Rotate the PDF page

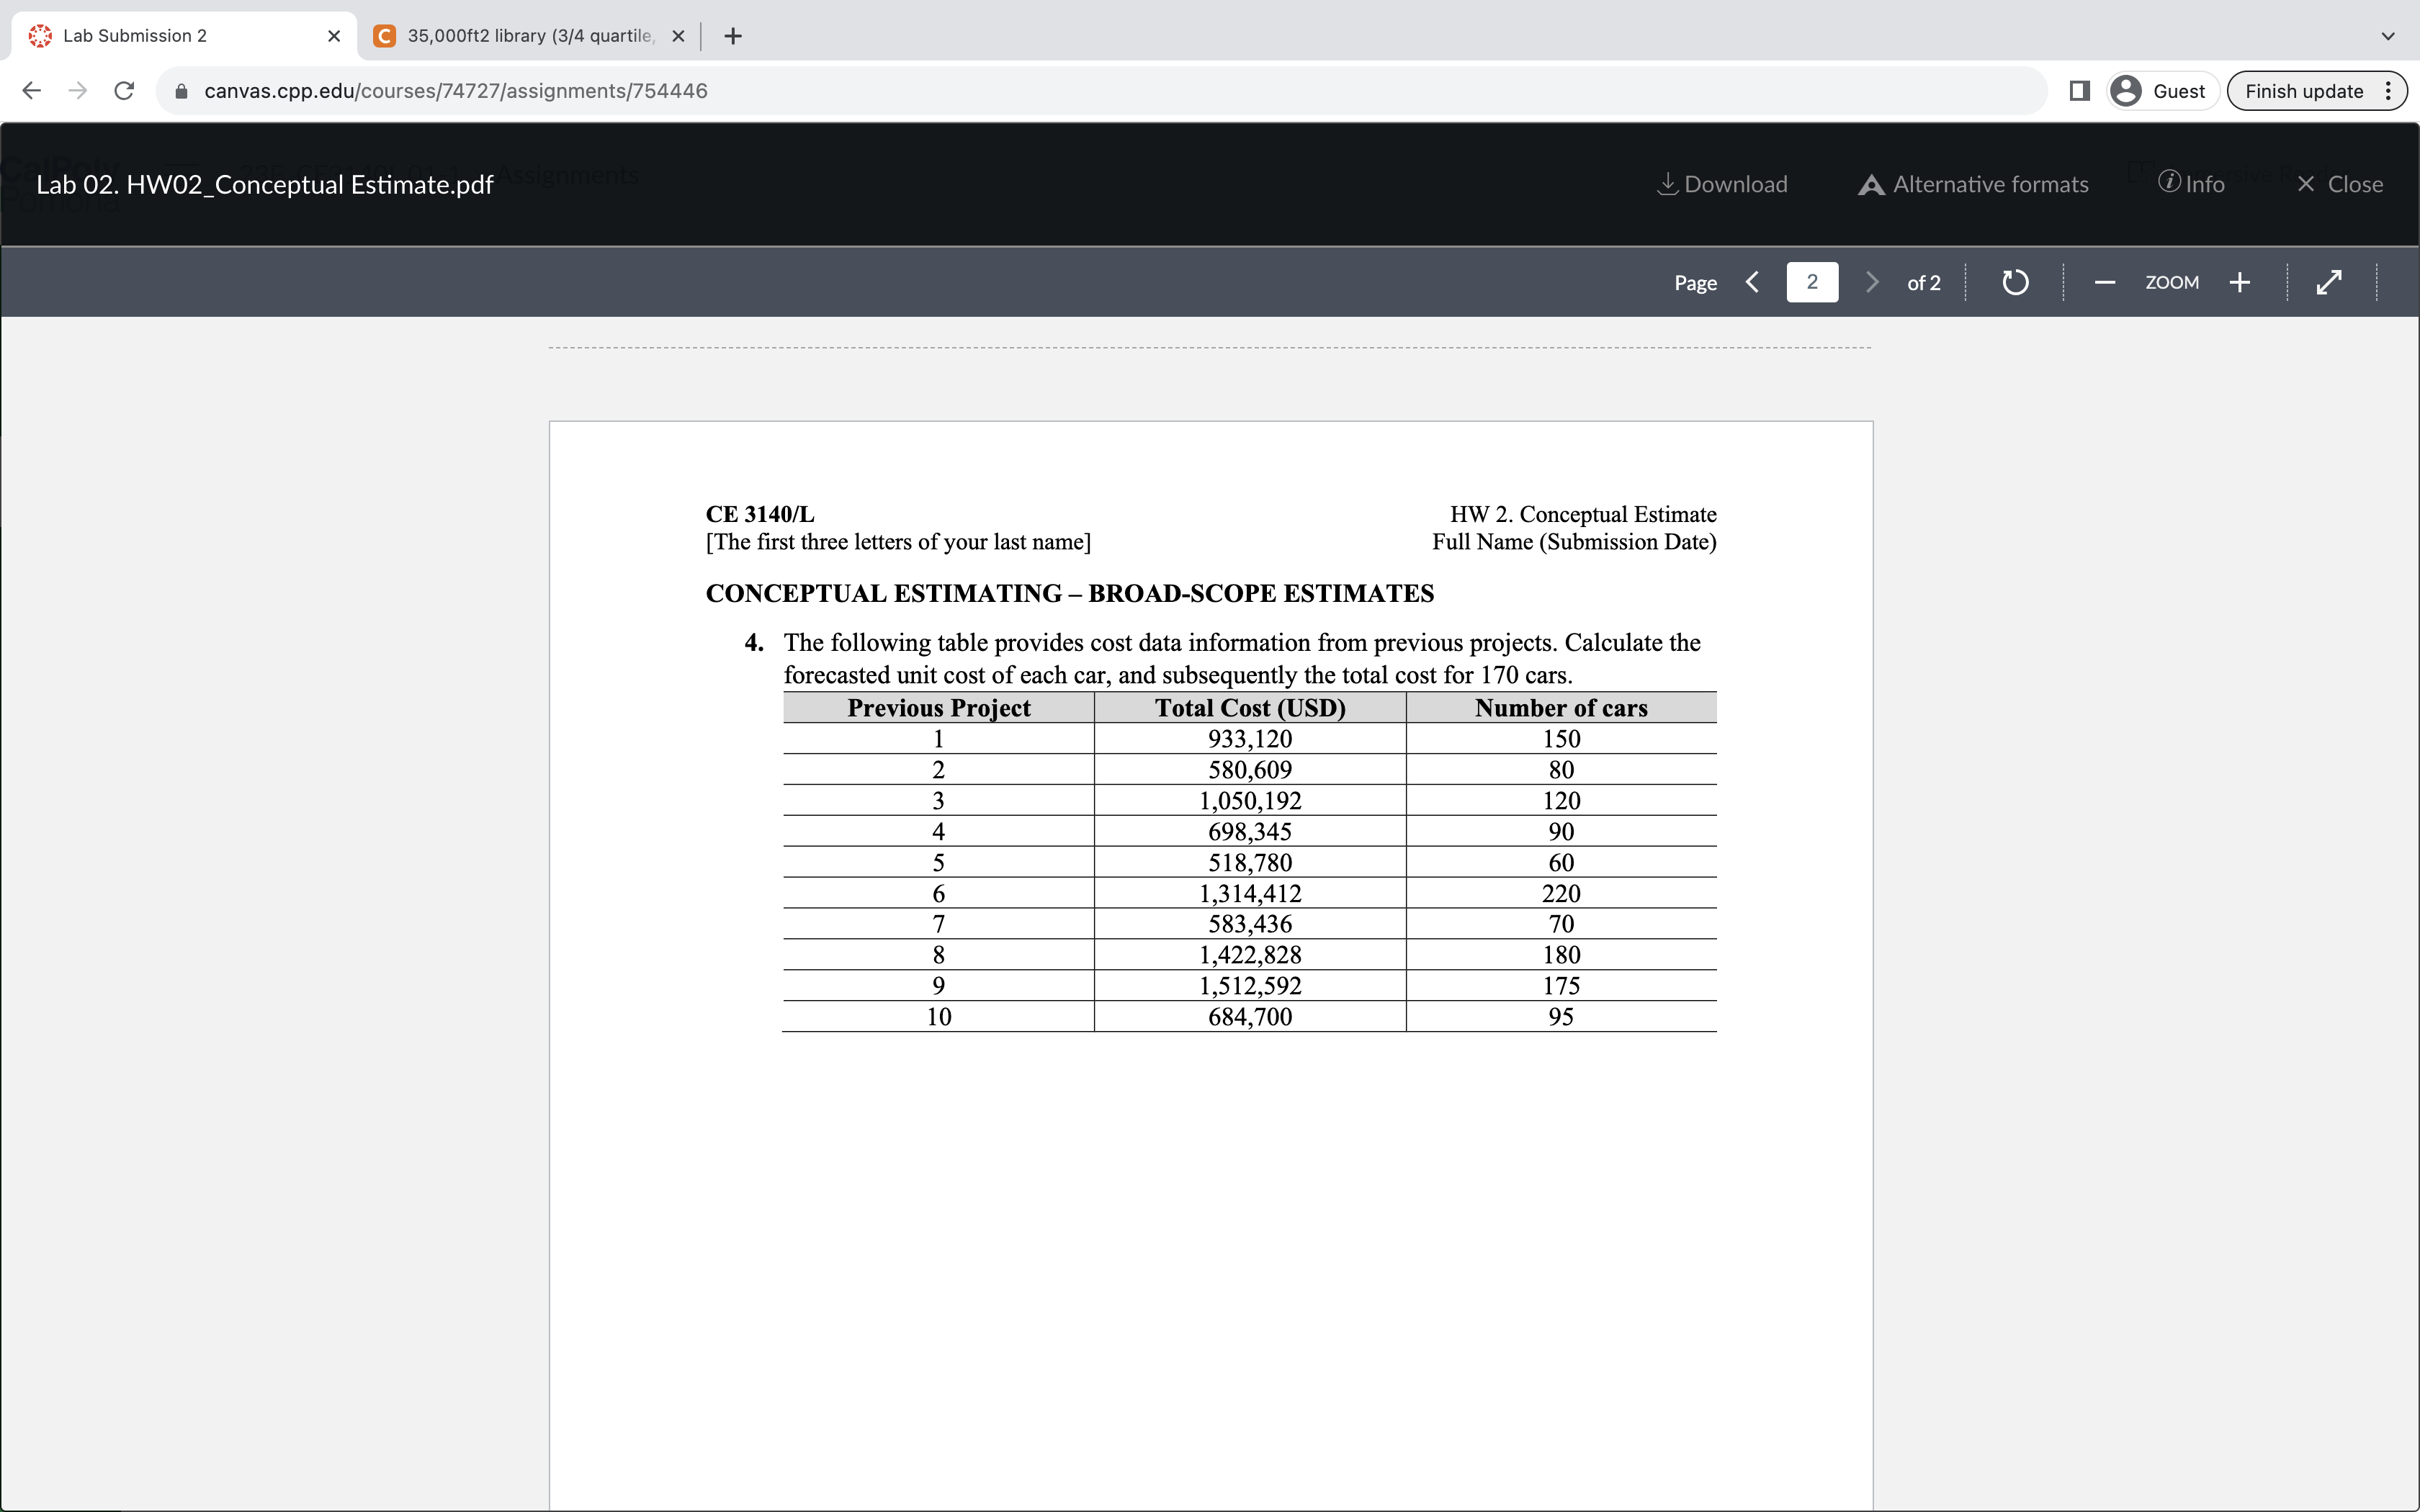coord(2015,282)
